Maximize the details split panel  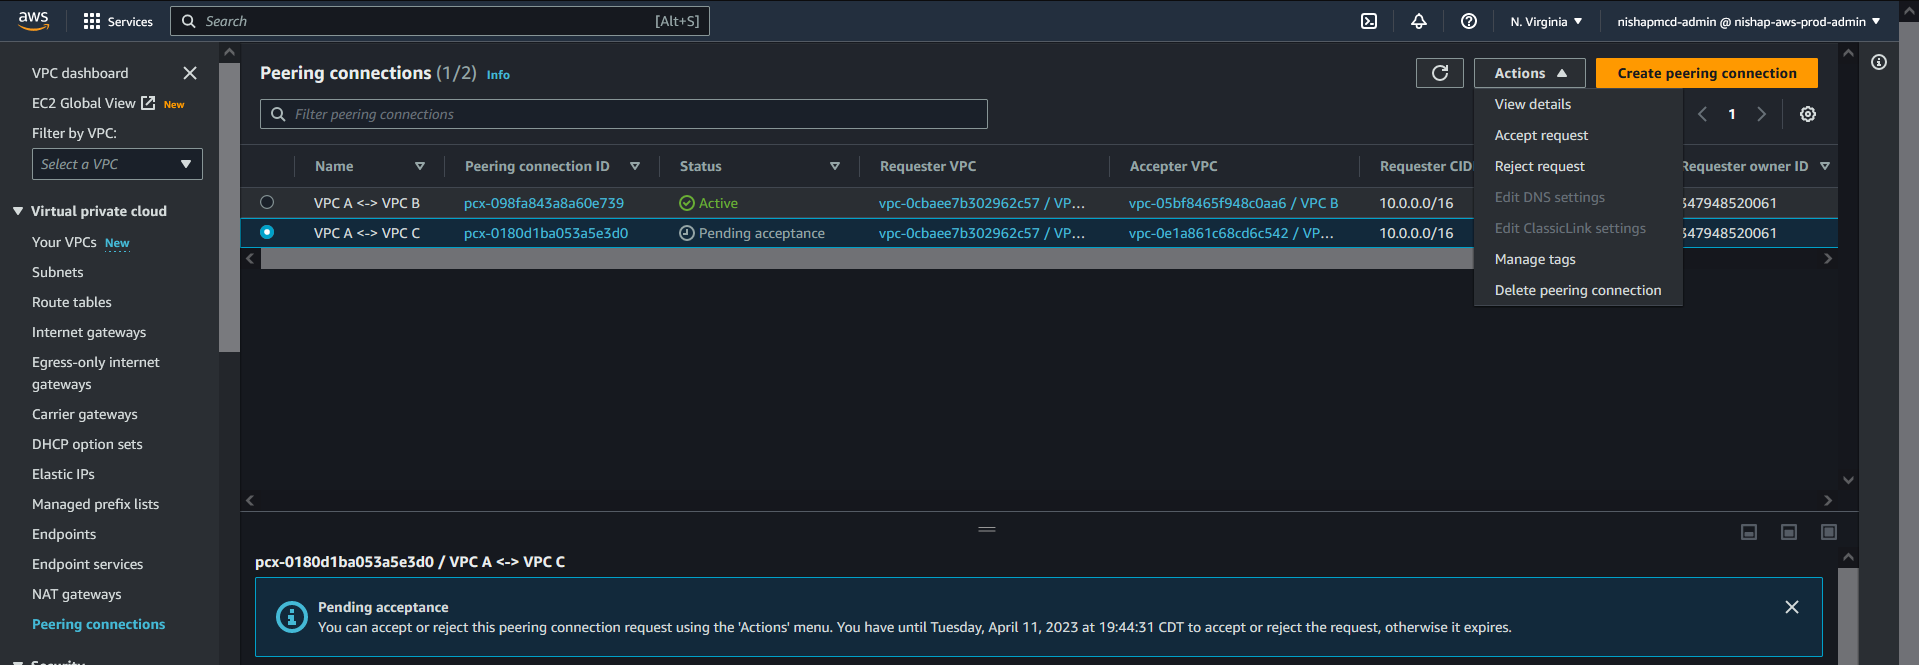click(1828, 532)
